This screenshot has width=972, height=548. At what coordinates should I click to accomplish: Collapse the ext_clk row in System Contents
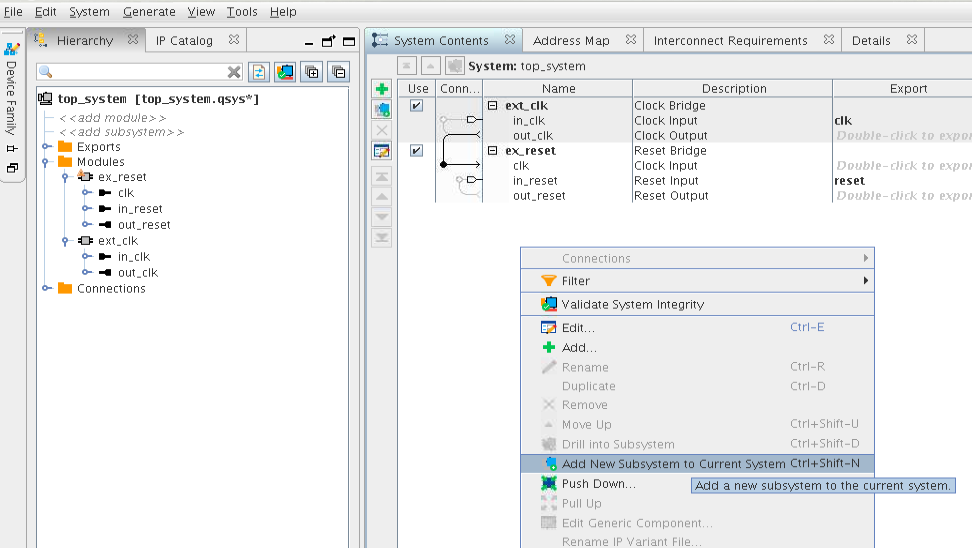[x=492, y=106]
